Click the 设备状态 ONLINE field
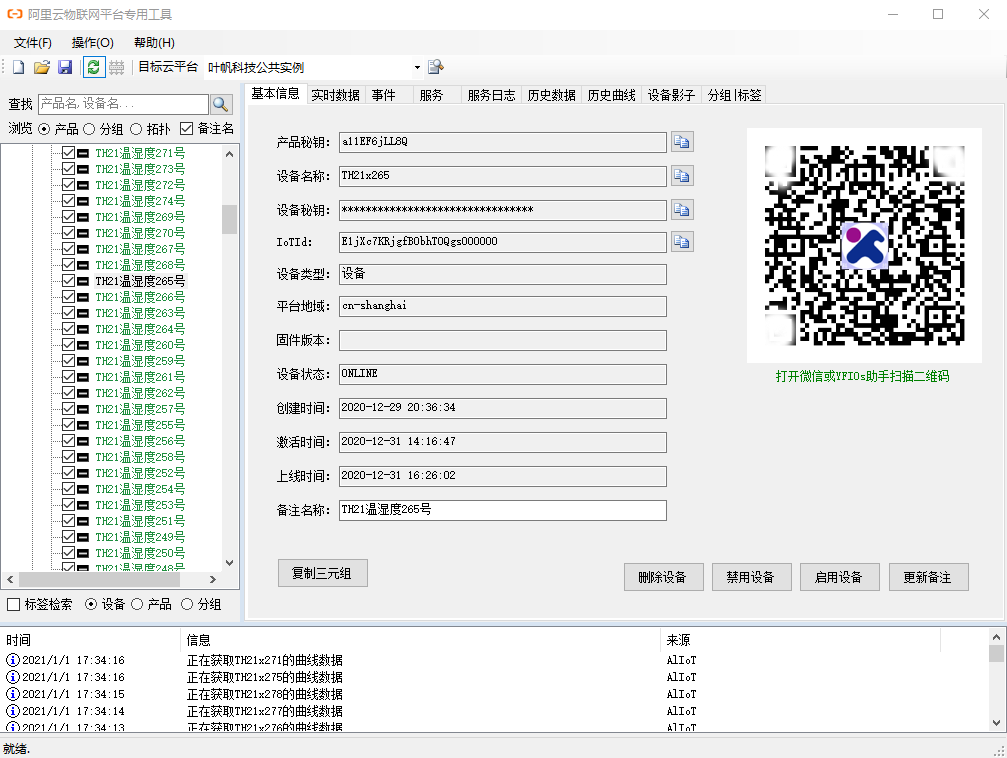Screen dimensions: 1007x758 (503, 374)
